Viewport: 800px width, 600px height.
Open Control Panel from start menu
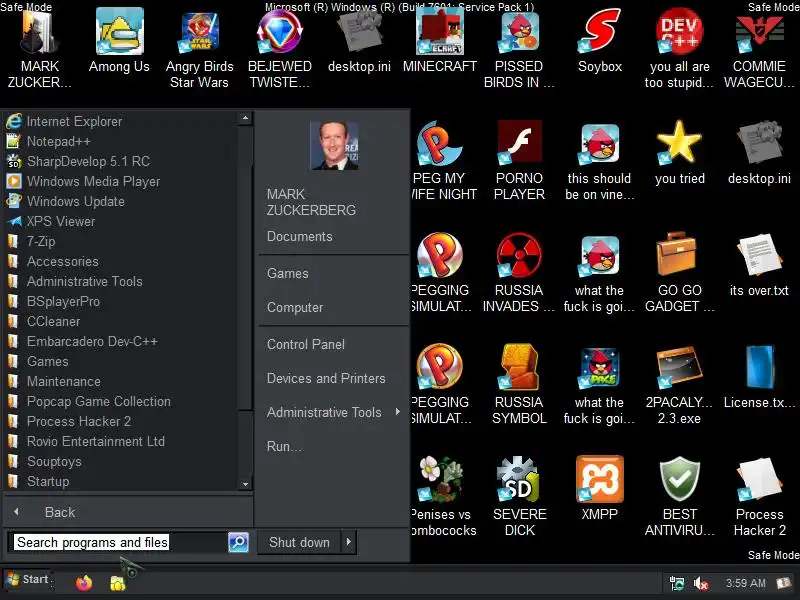point(306,344)
